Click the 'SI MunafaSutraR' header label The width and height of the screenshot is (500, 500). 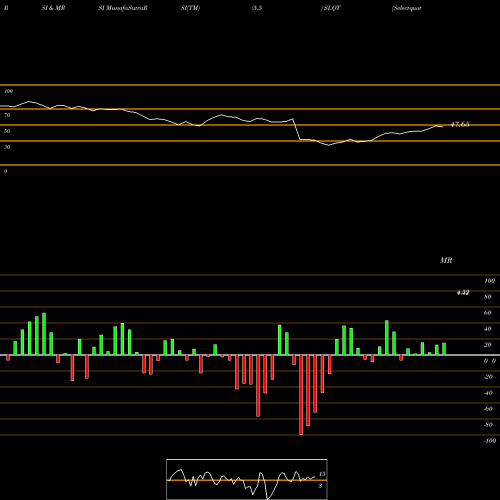(123, 8)
